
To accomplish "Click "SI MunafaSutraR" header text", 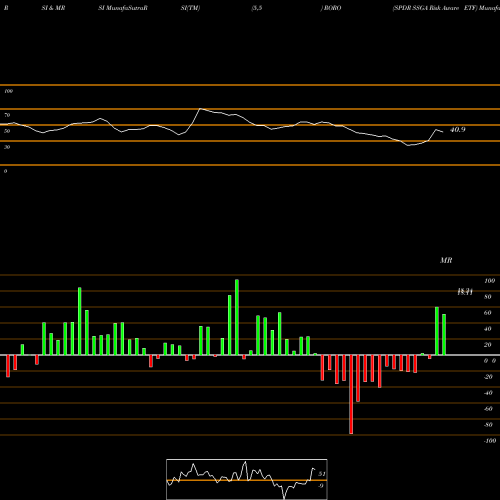I will point(123,8).
